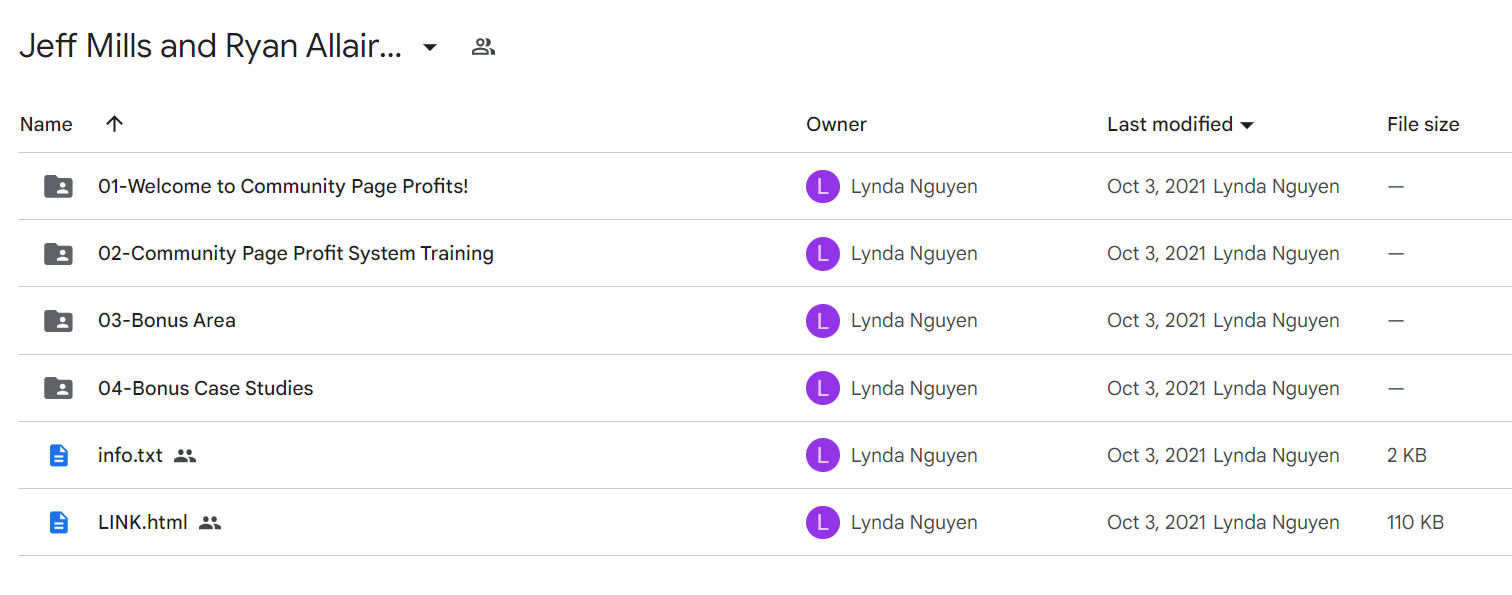Open the Last modified sort dropdown arrow
Viewport: 1512px width, 595px height.
(1247, 125)
